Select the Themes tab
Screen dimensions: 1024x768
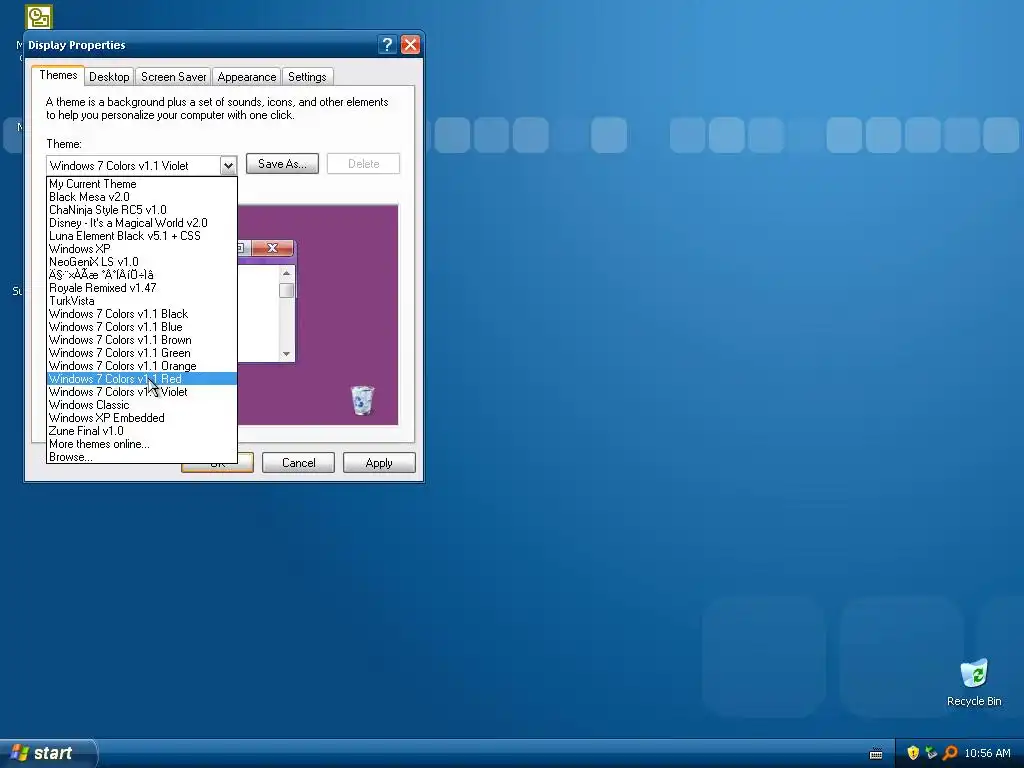pyautogui.click(x=58, y=75)
